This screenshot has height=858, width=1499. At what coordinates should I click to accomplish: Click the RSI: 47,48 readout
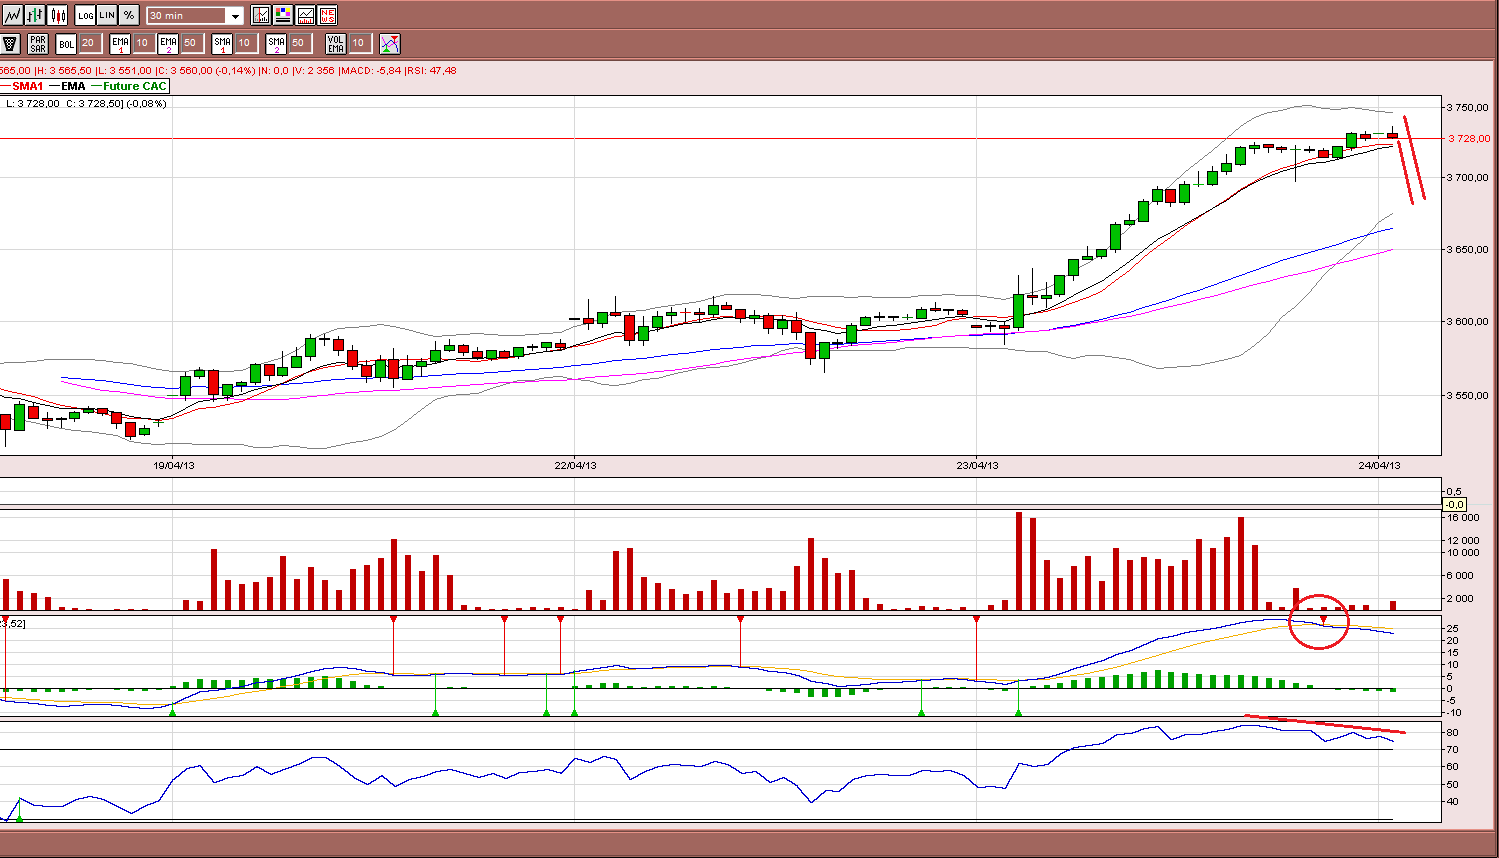[x=430, y=71]
